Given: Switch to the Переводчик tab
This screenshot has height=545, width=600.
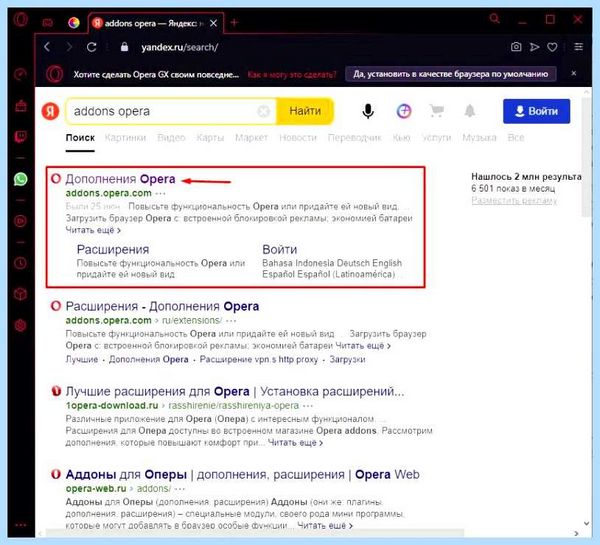Looking at the screenshot, I should (355, 138).
